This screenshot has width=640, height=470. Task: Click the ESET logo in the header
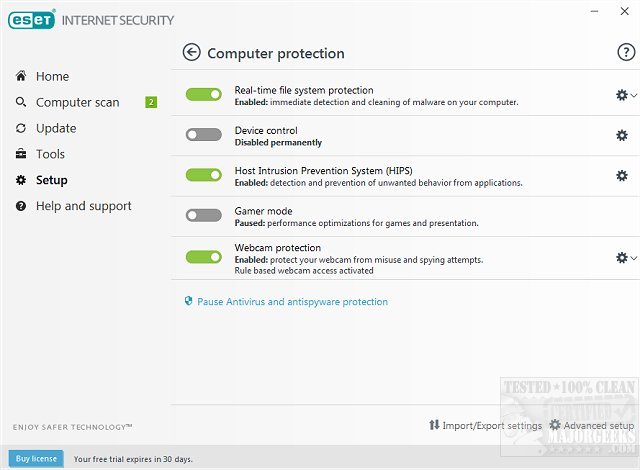pyautogui.click(x=33, y=20)
